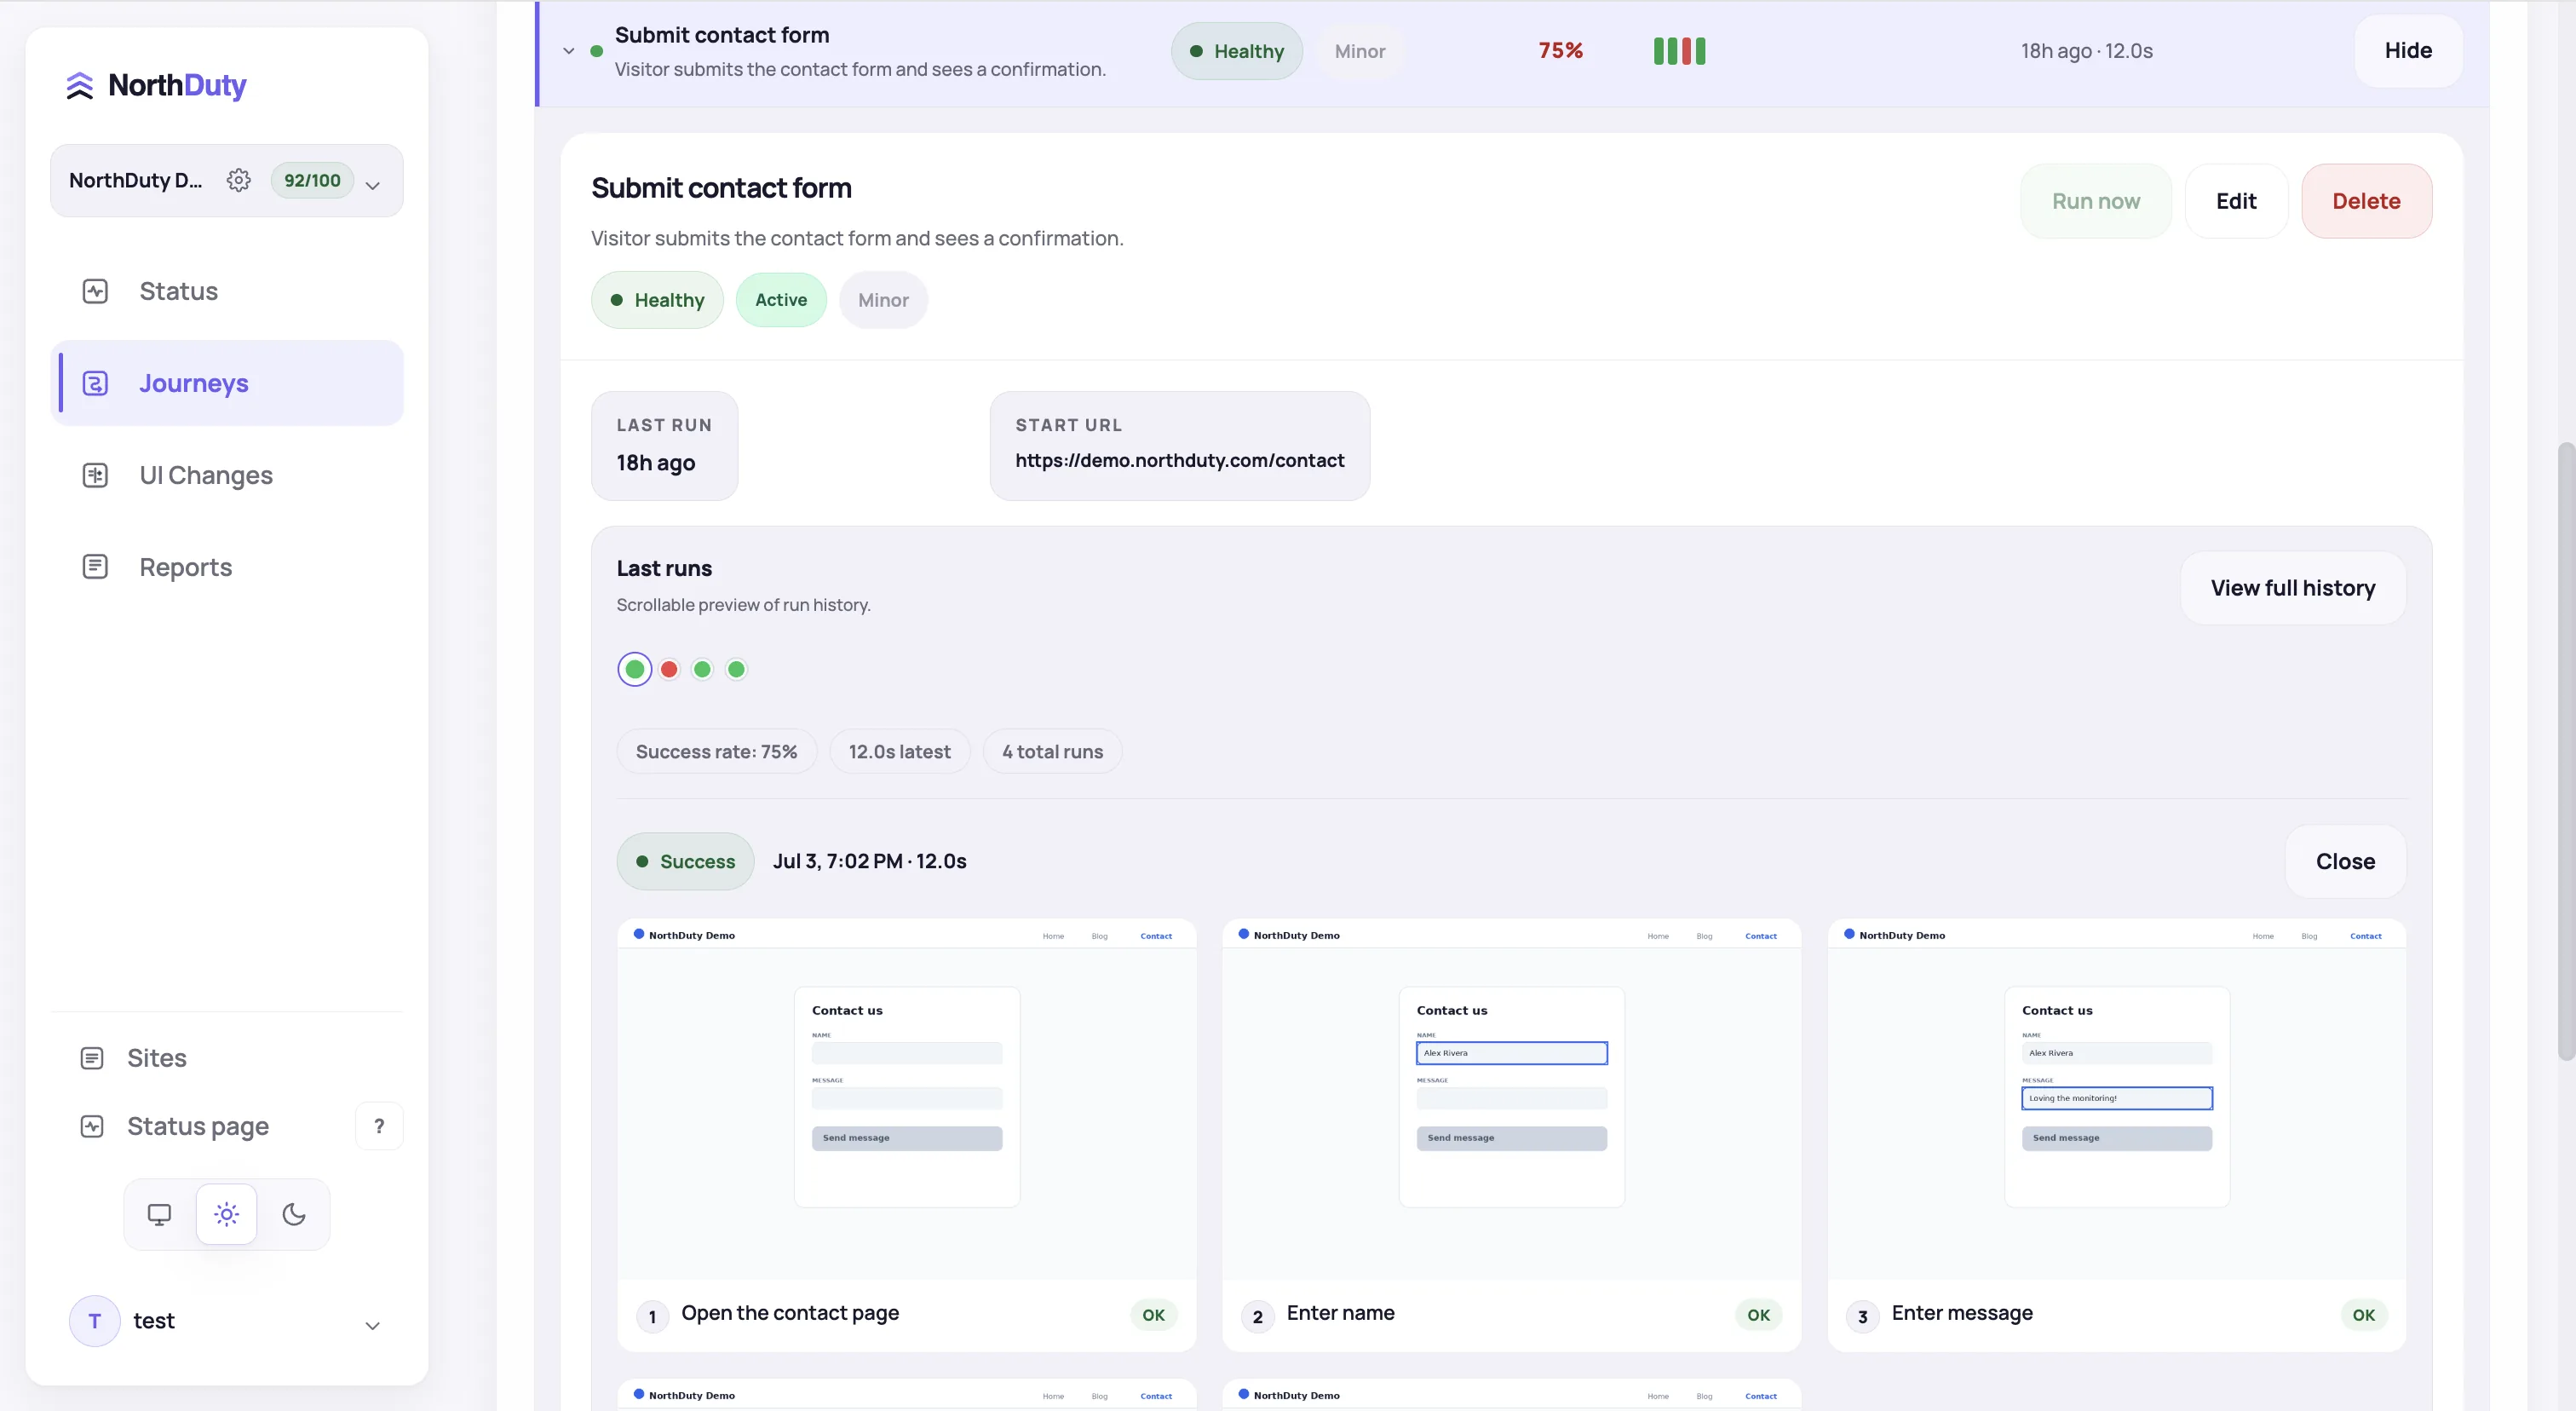Viewport: 2576px width, 1411px height.
Task: Click the Edit journey button
Action: tap(2236, 201)
